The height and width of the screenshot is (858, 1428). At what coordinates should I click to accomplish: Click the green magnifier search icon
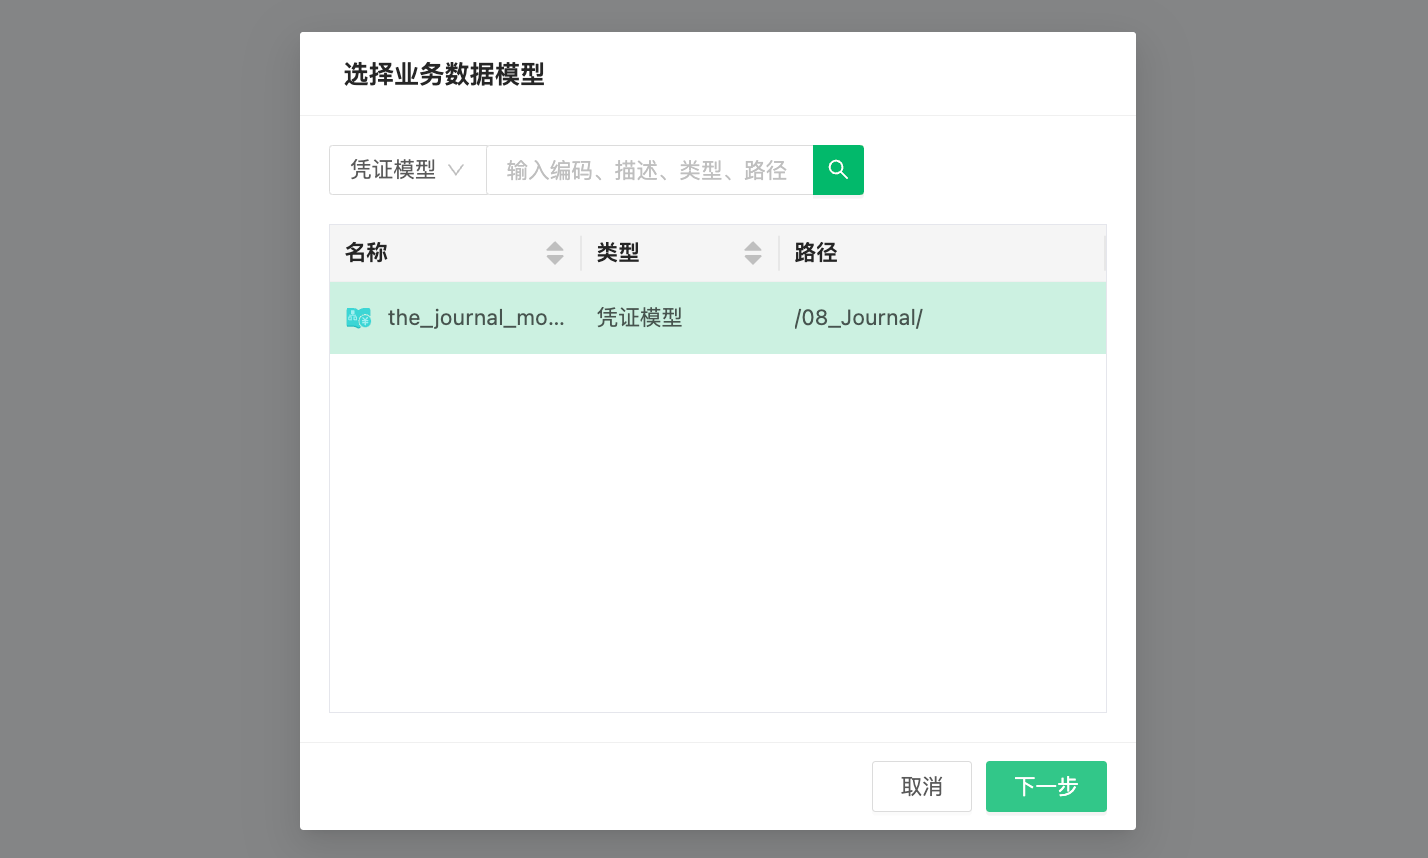(x=838, y=170)
